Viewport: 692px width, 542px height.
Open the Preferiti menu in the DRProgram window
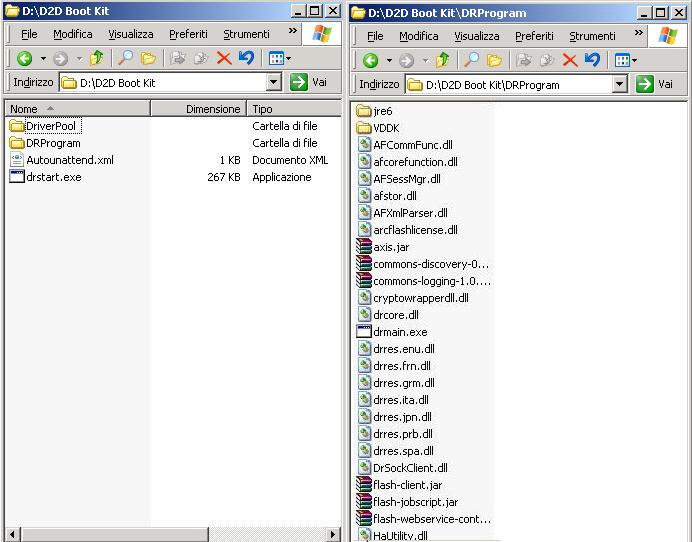pyautogui.click(x=534, y=36)
